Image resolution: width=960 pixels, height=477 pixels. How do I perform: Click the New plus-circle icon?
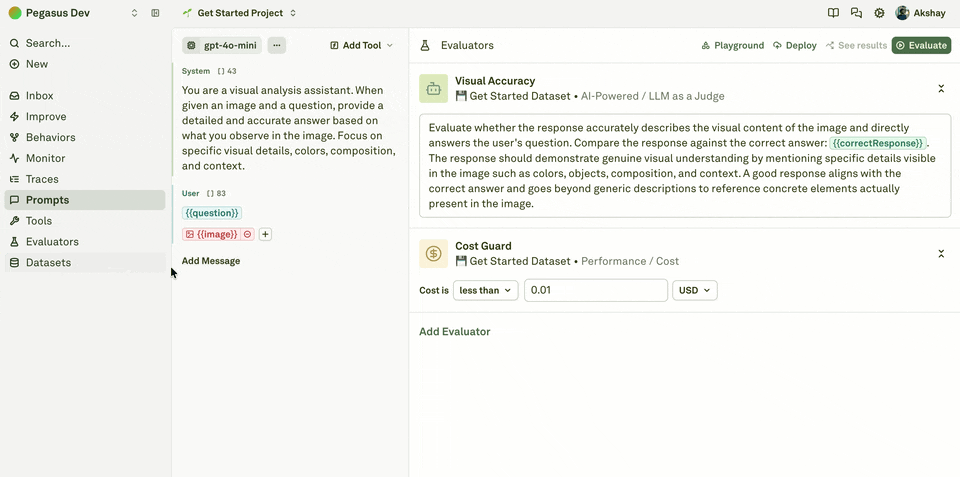pyautogui.click(x=15, y=64)
